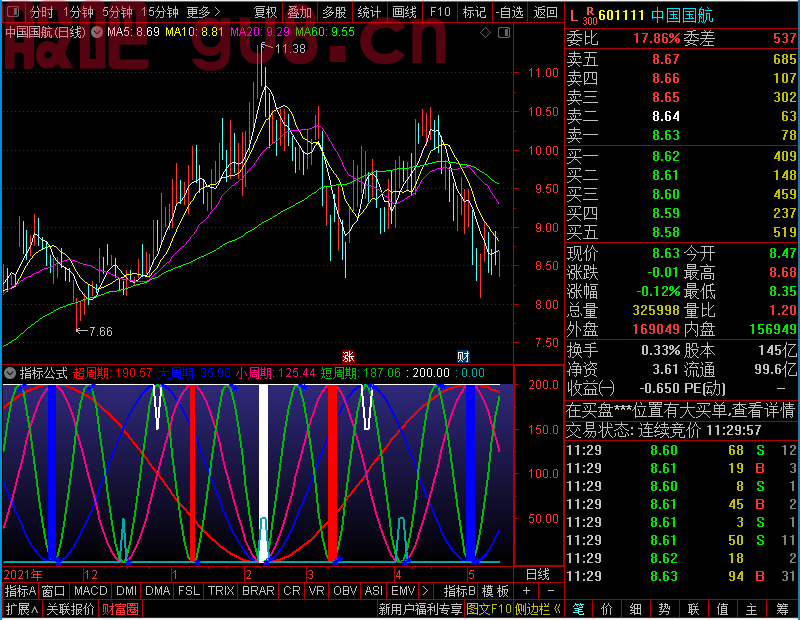Click the 卖一 price 8.63
Image resolution: width=800 pixels, height=620 pixels.
(x=666, y=135)
